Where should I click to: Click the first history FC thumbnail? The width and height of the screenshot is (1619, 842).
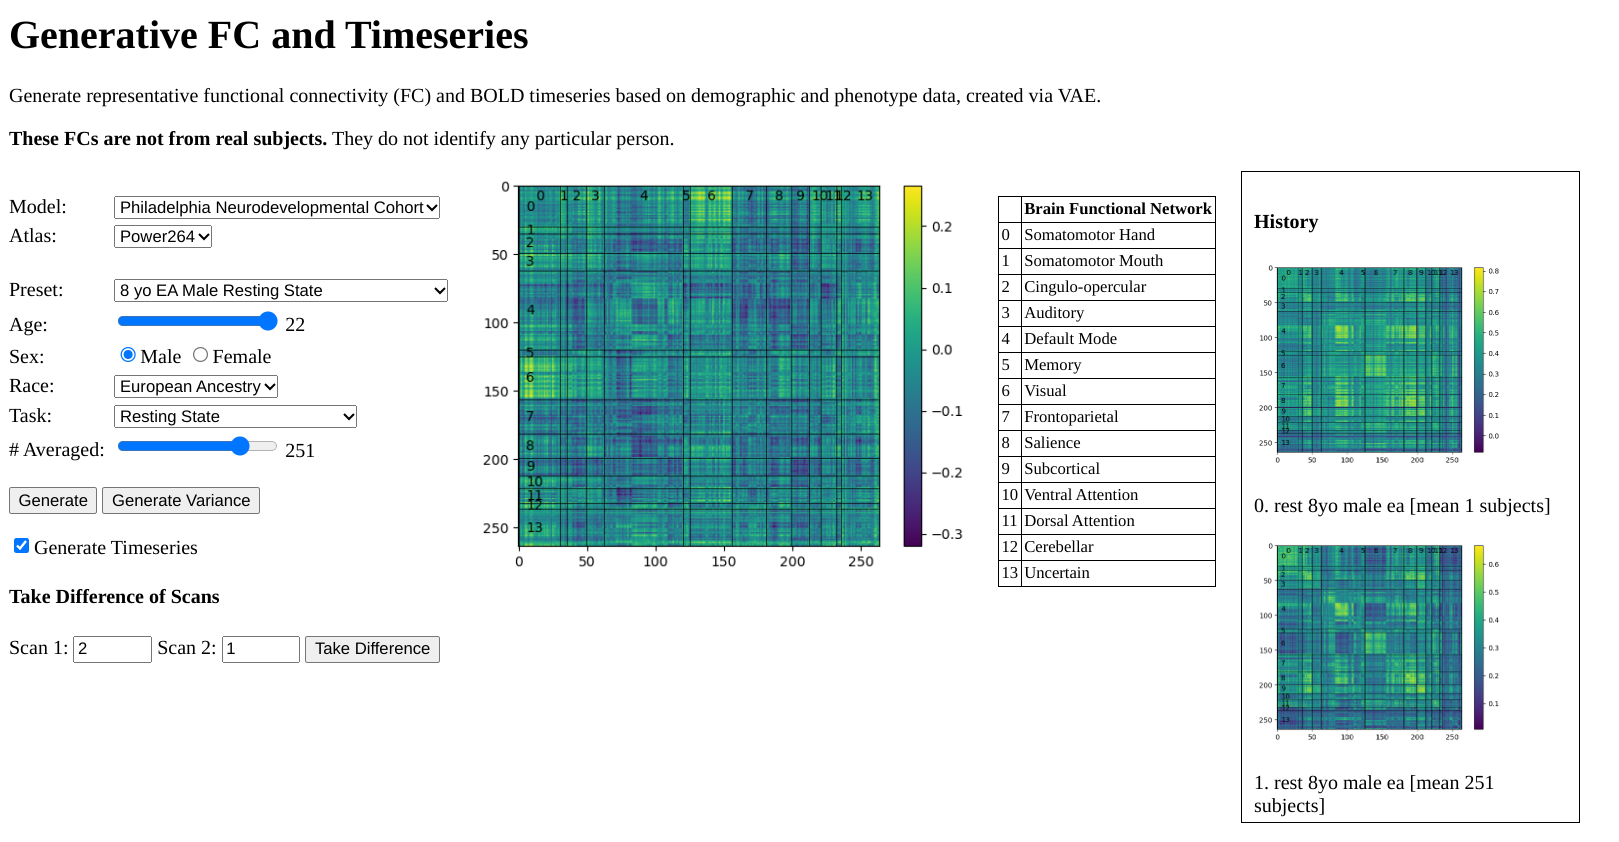click(1369, 360)
